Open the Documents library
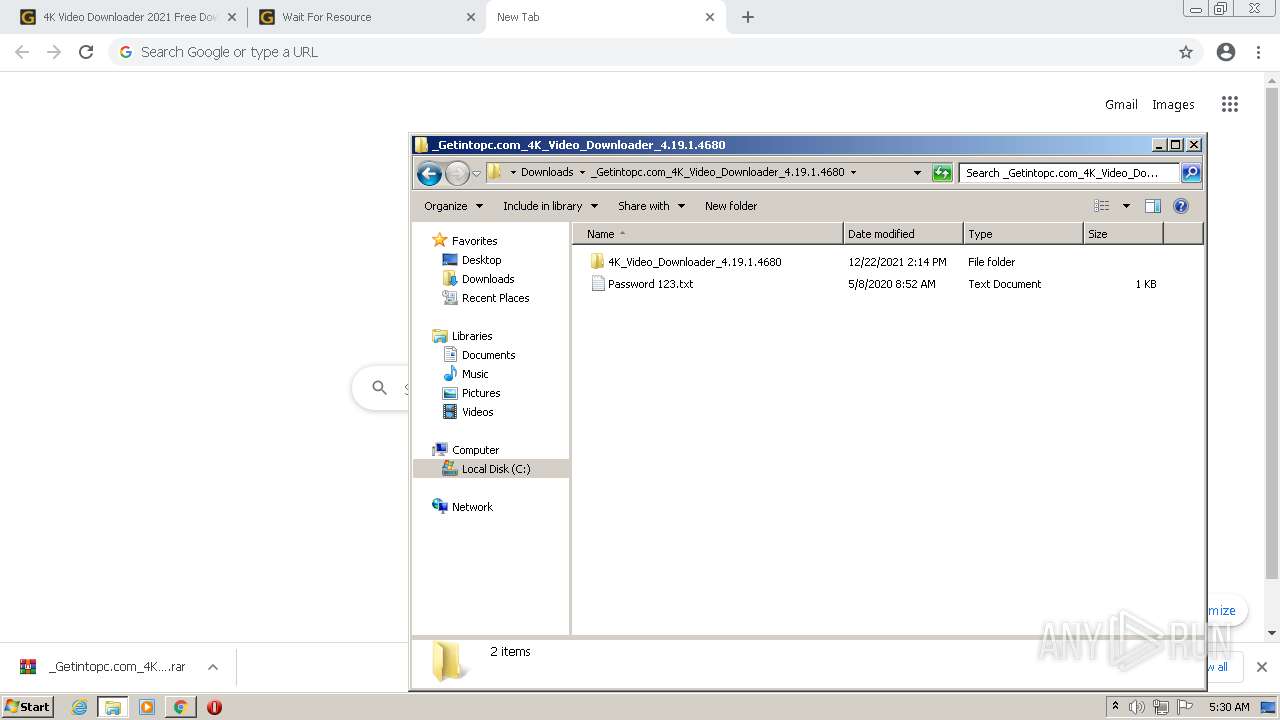The width and height of the screenshot is (1280, 720). 488,355
